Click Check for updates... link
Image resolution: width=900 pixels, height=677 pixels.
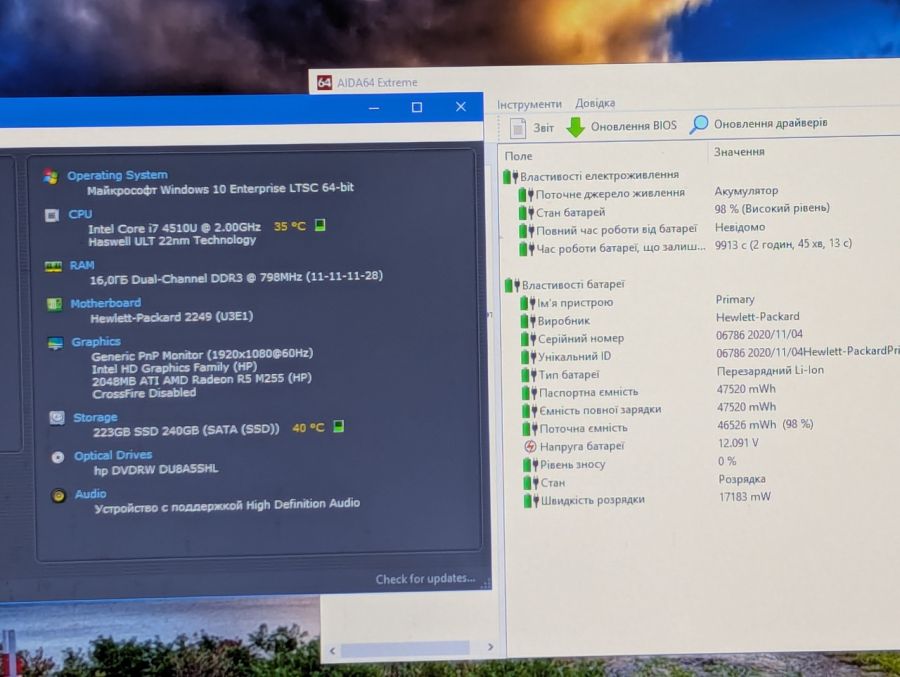pyautogui.click(x=425, y=579)
